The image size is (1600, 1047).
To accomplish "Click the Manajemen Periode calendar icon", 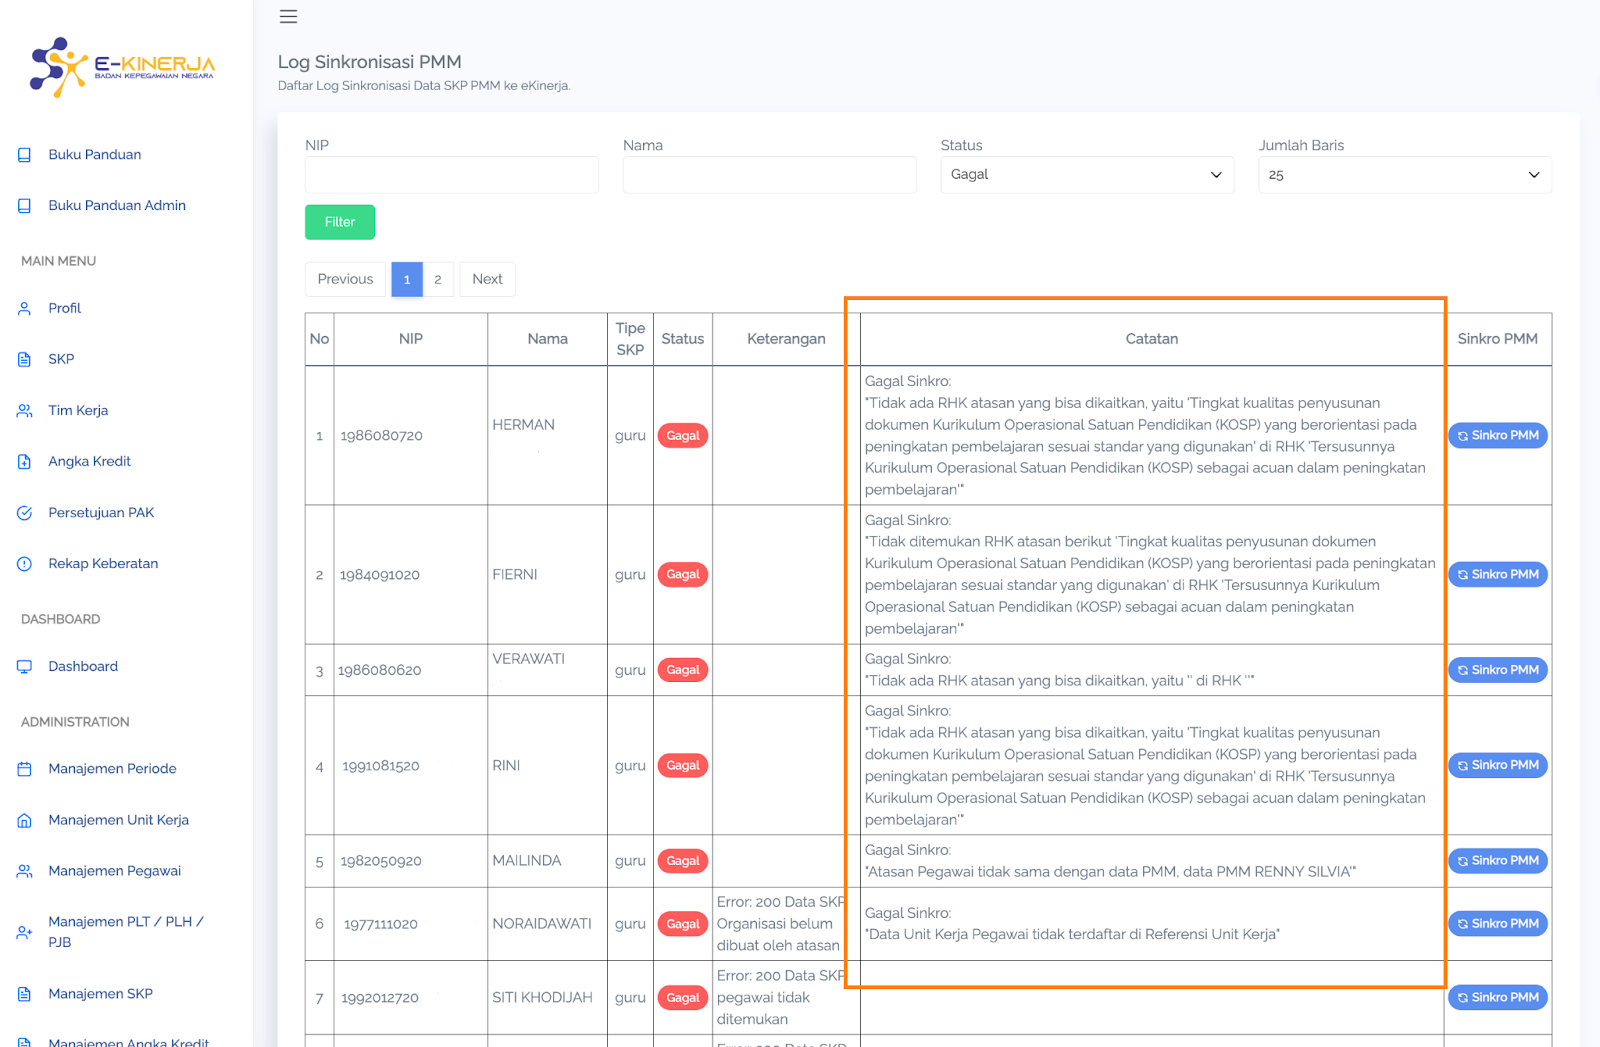I will click(x=25, y=769).
